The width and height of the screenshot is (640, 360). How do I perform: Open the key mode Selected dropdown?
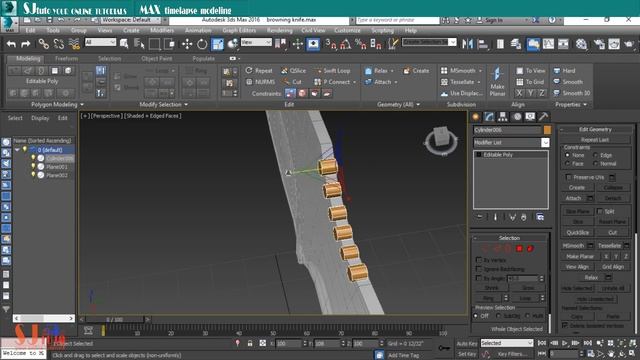(507, 343)
